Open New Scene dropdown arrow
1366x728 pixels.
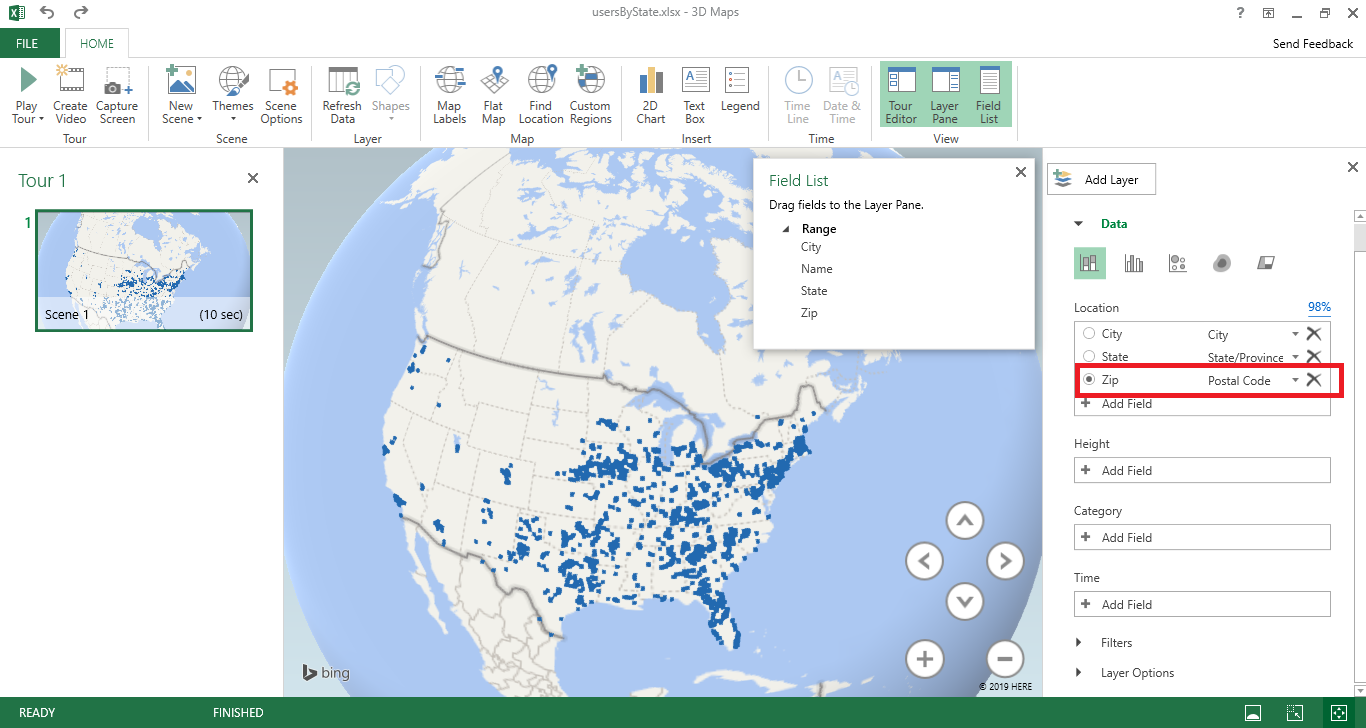(199, 119)
